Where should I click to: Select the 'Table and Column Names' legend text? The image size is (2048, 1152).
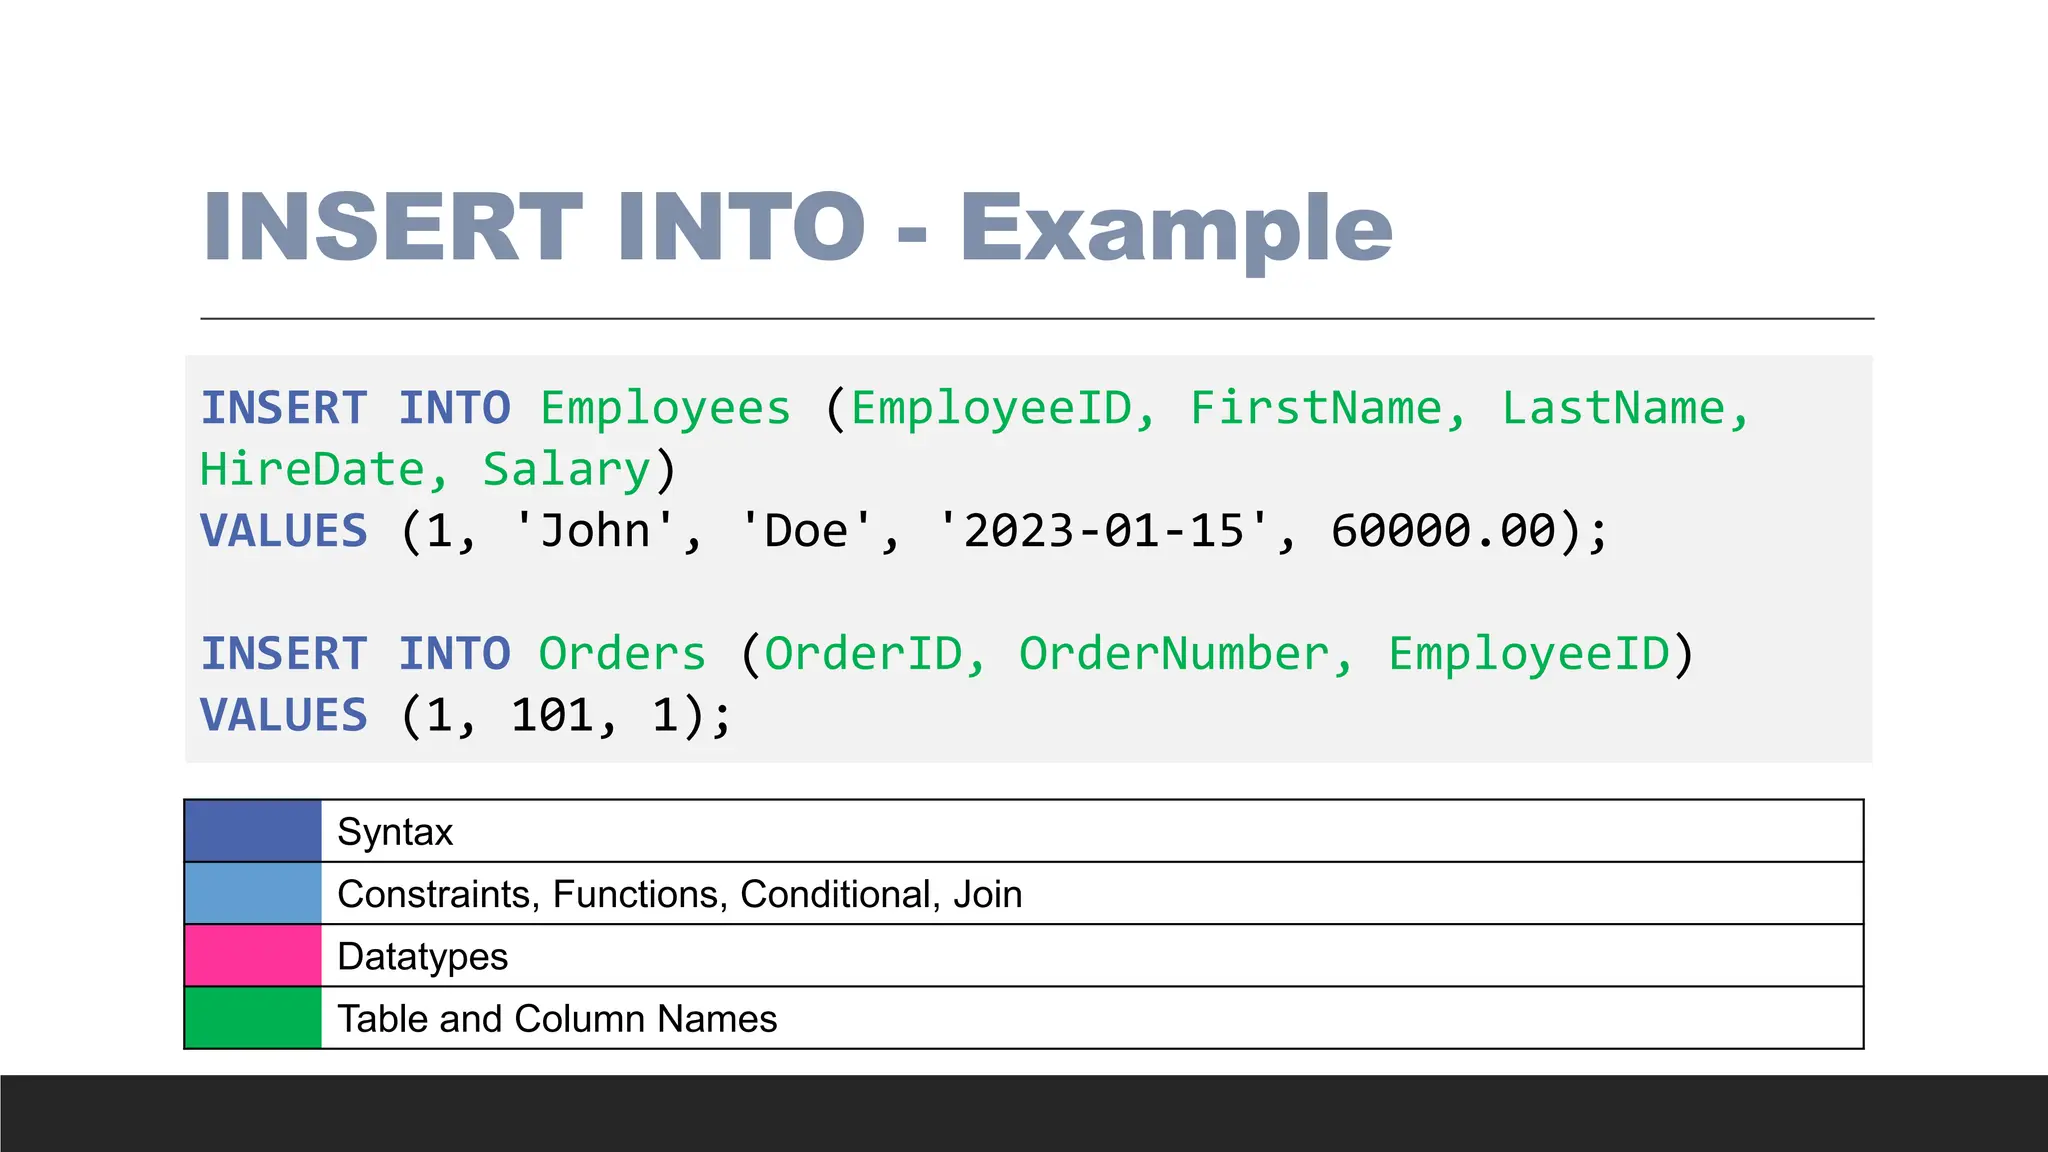point(557,1019)
